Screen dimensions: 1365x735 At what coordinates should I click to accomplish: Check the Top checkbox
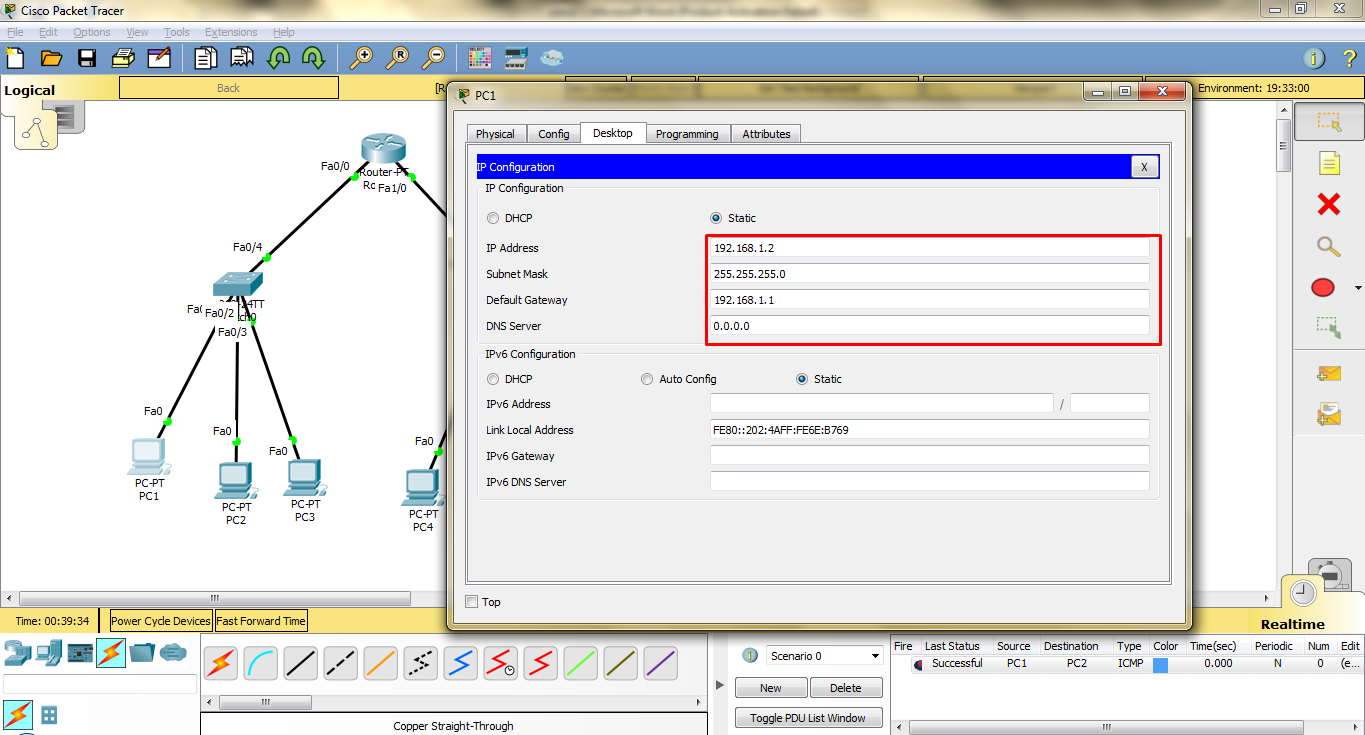[x=472, y=602]
